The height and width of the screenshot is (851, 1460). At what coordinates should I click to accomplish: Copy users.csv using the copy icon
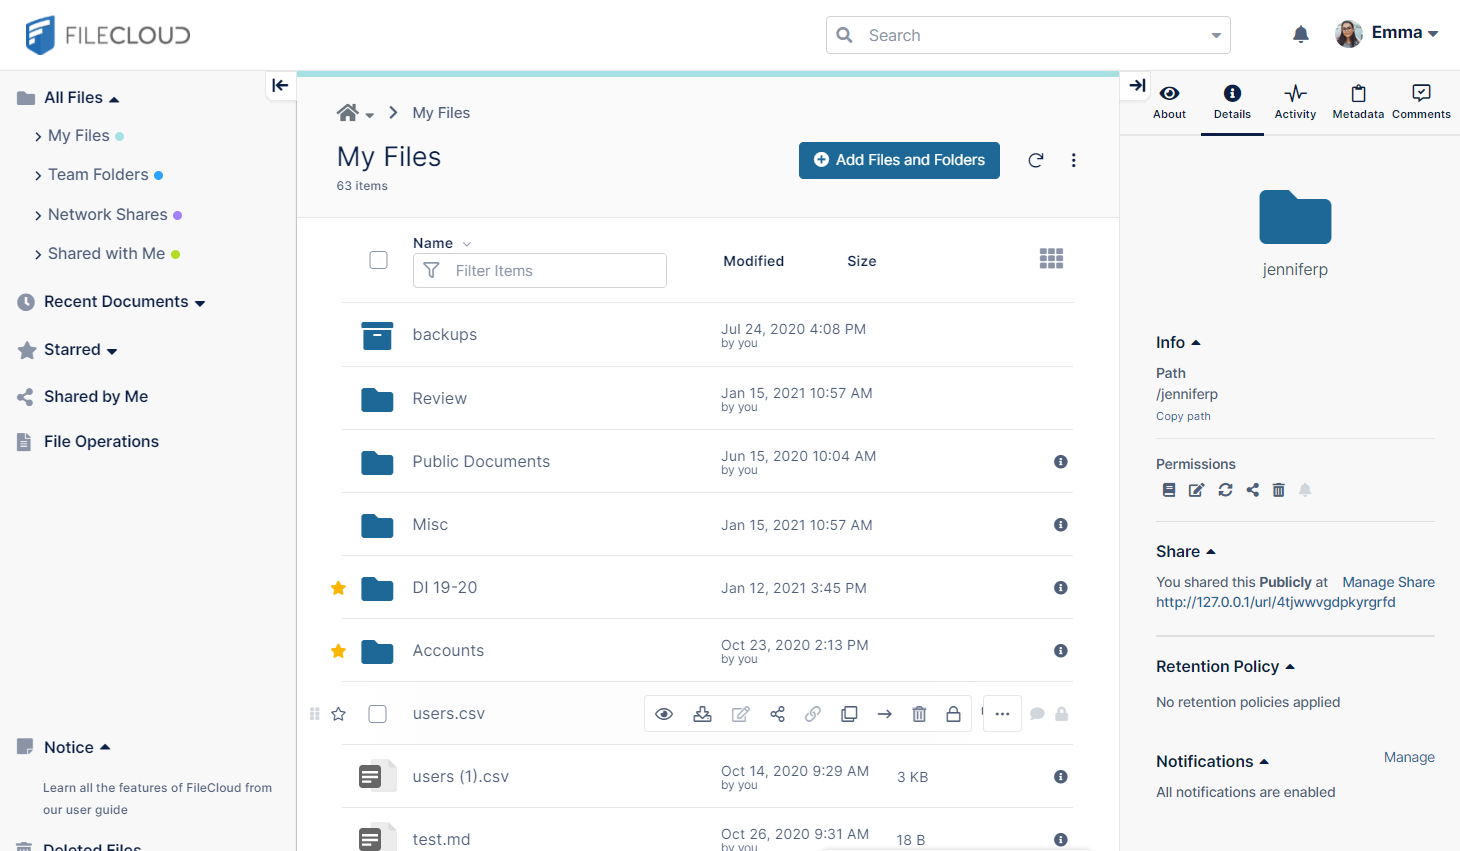click(849, 714)
